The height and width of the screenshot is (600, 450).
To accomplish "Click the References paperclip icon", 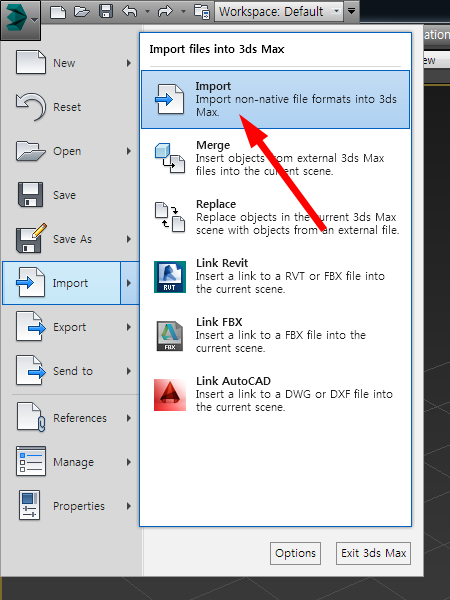I will click(x=31, y=417).
